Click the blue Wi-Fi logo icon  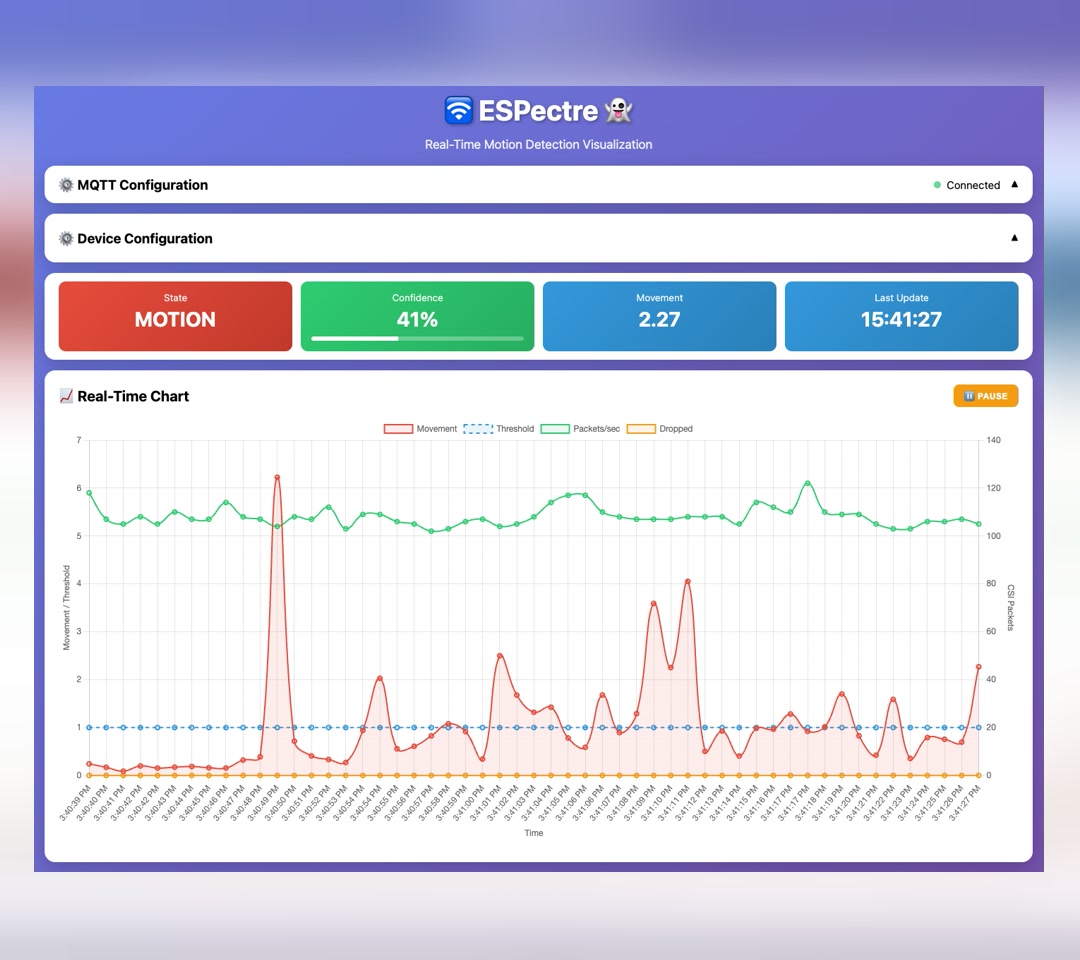458,110
